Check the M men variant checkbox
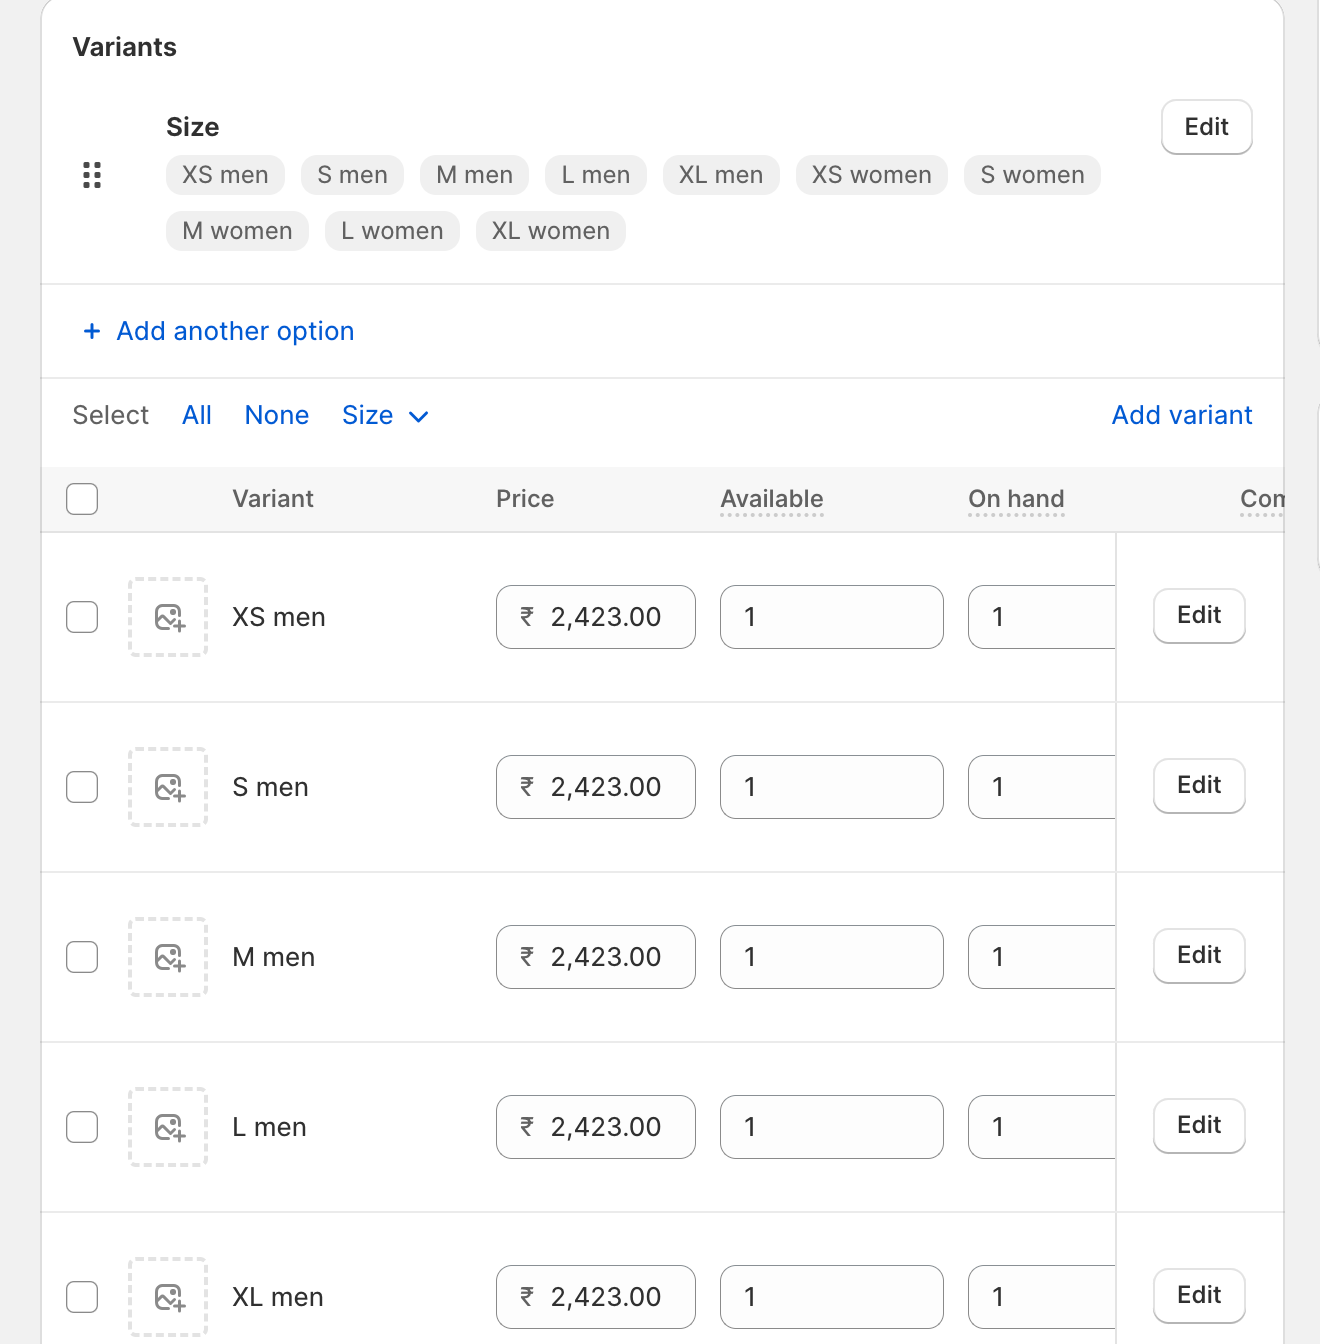The image size is (1320, 1344). pyautogui.click(x=82, y=957)
